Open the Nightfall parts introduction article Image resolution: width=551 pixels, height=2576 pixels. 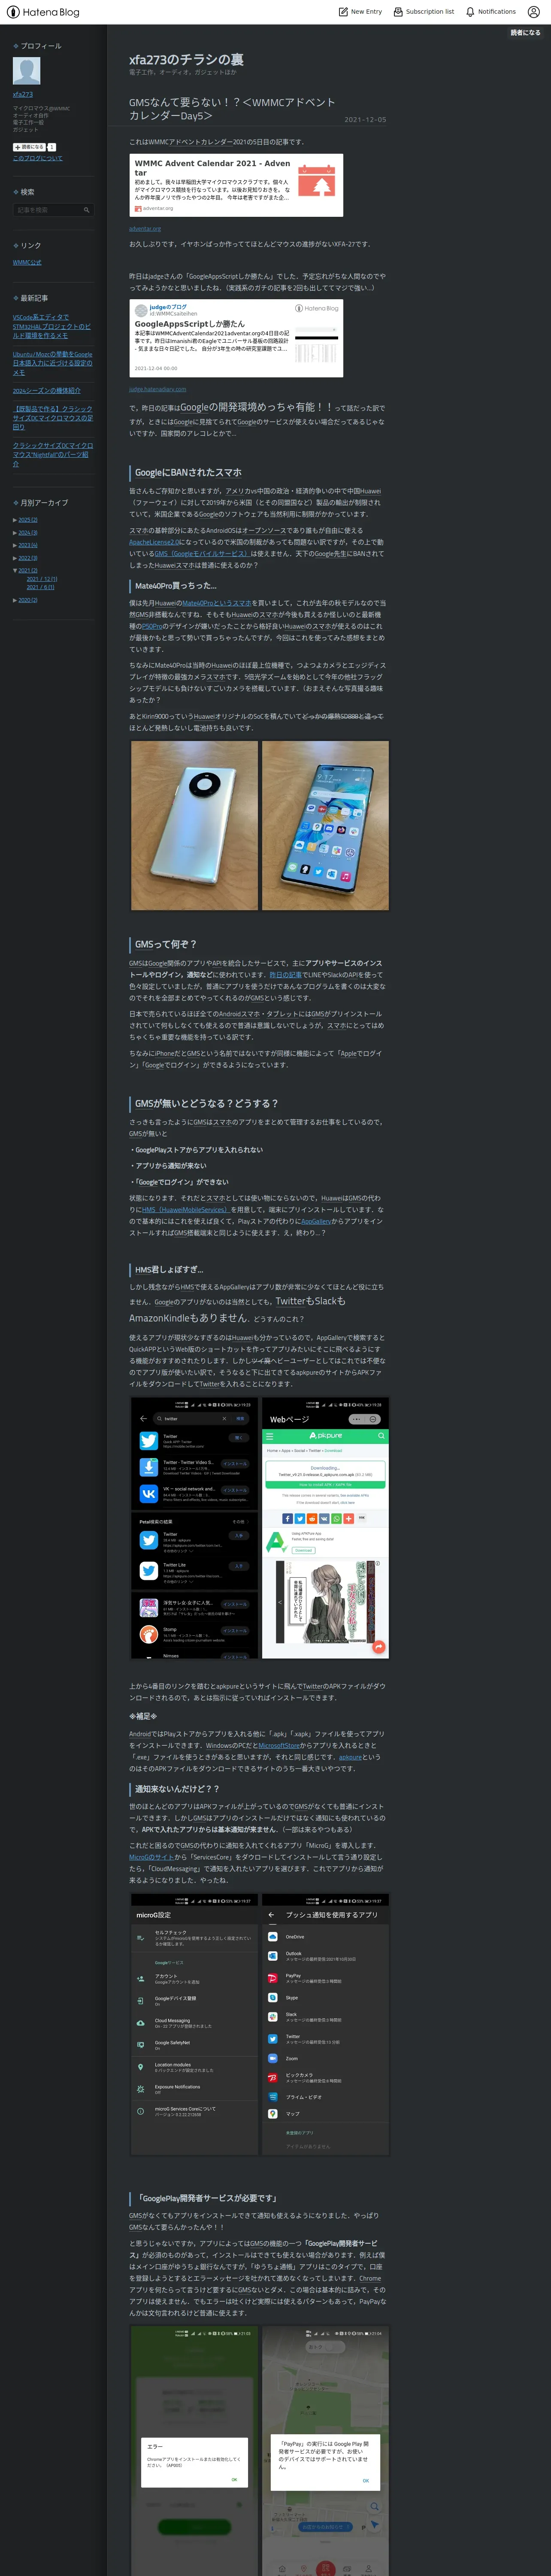(53, 455)
